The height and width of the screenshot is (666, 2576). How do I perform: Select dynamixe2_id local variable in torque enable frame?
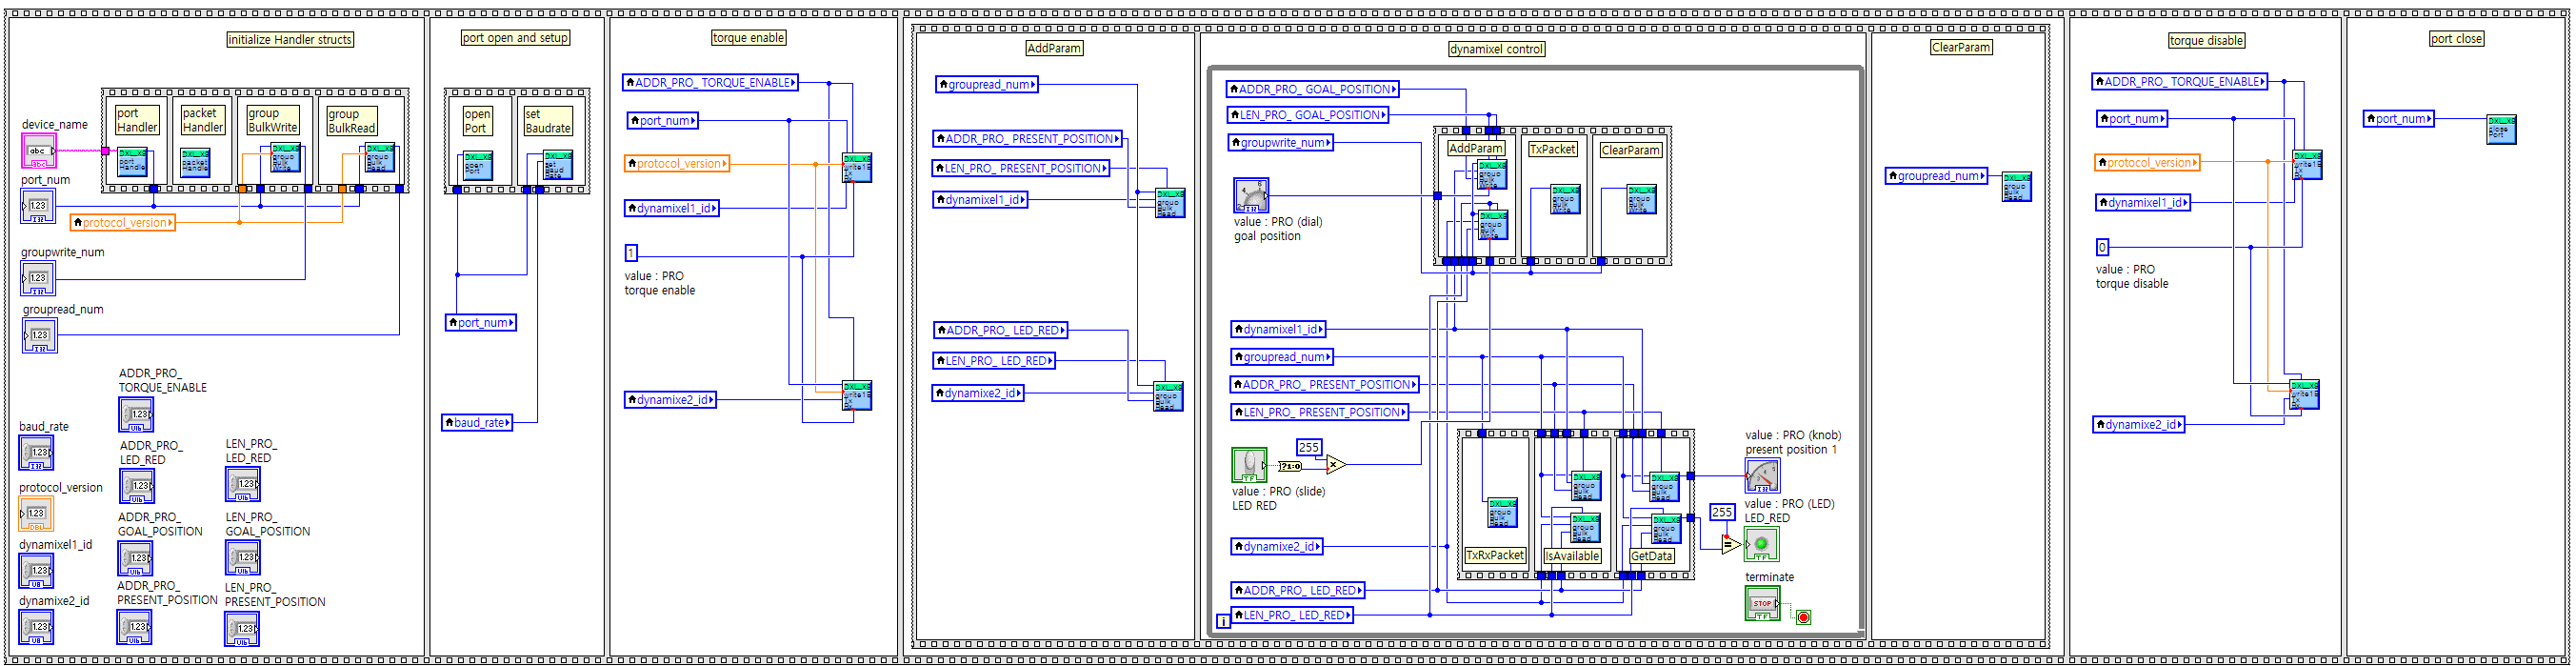click(670, 399)
